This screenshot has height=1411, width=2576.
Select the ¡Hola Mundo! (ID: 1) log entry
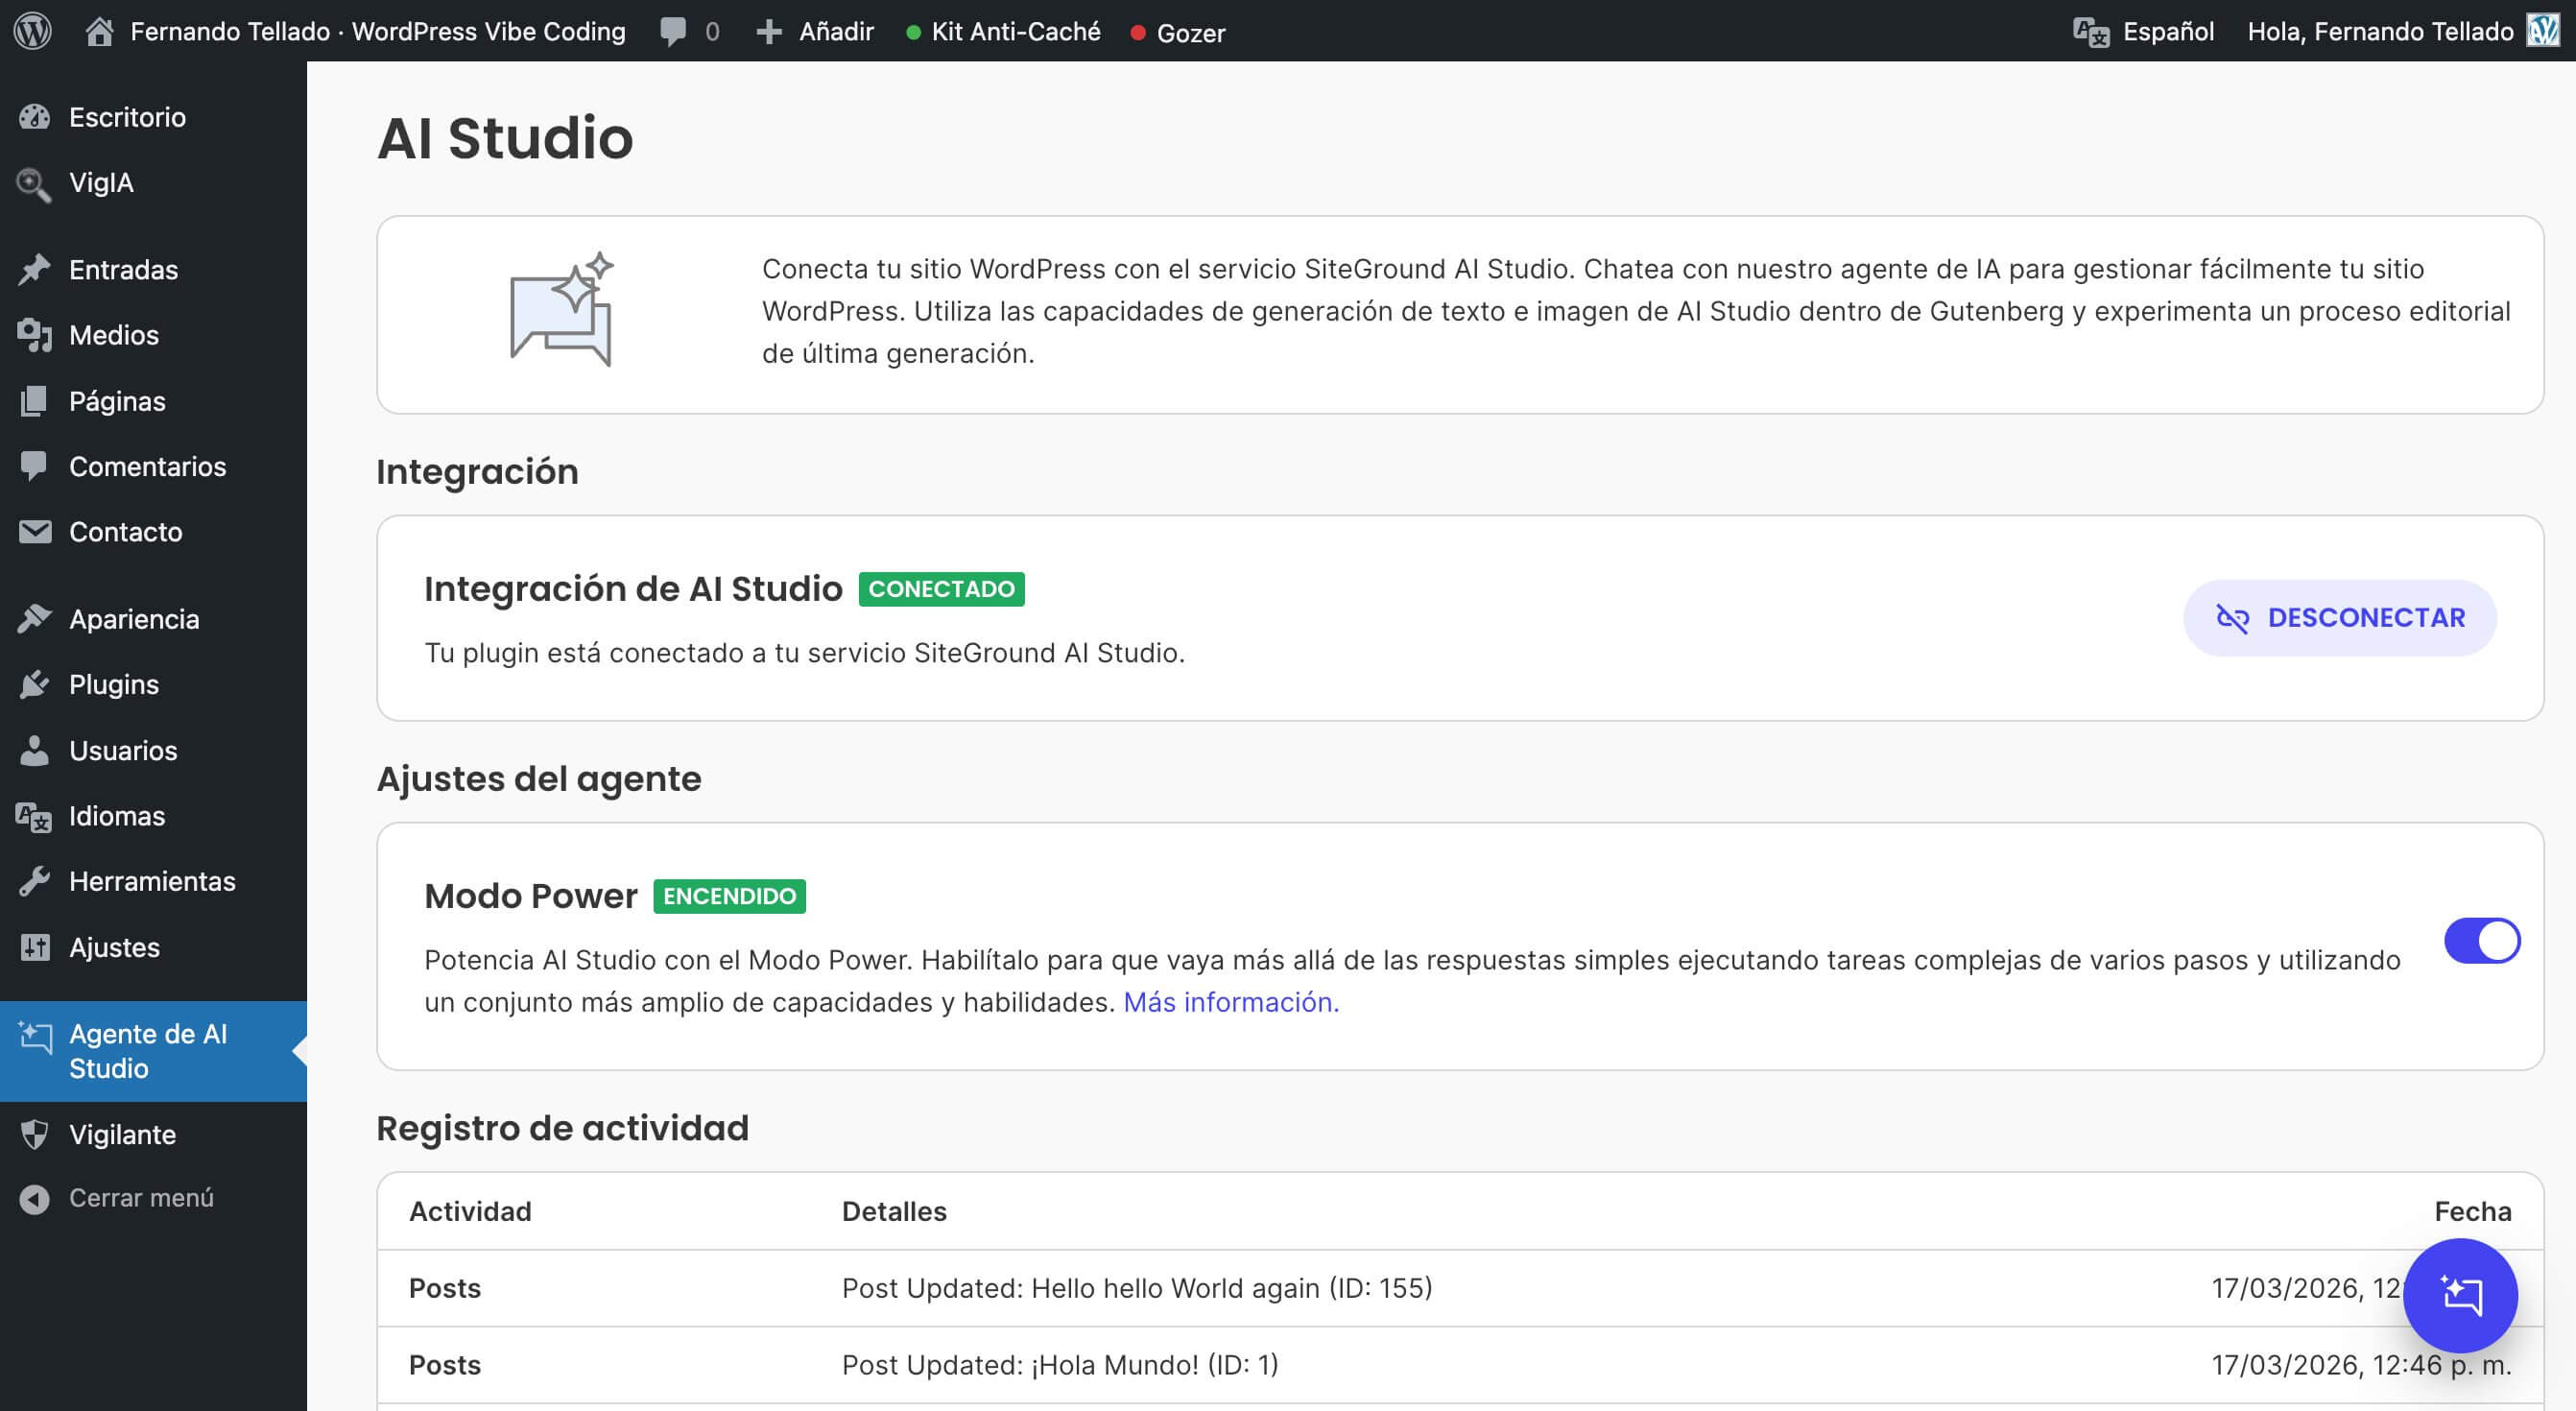(x=1460, y=1365)
